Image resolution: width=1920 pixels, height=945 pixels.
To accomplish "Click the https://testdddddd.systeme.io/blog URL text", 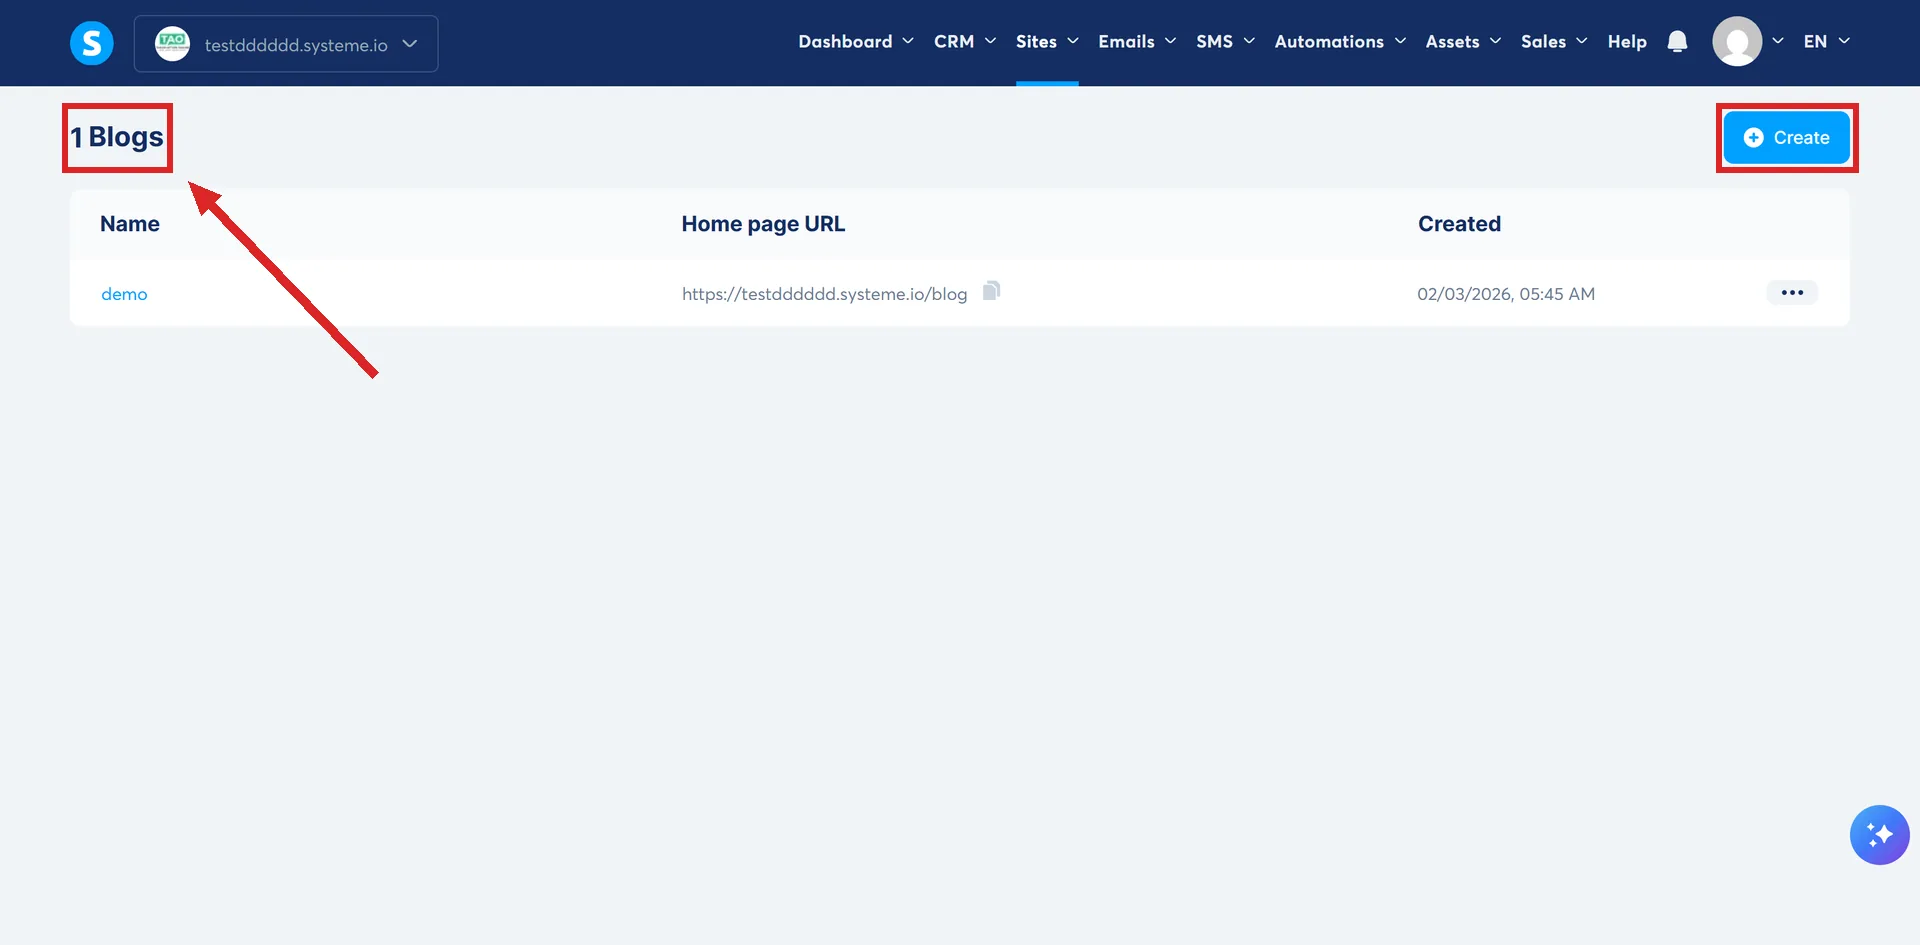I will 824,294.
